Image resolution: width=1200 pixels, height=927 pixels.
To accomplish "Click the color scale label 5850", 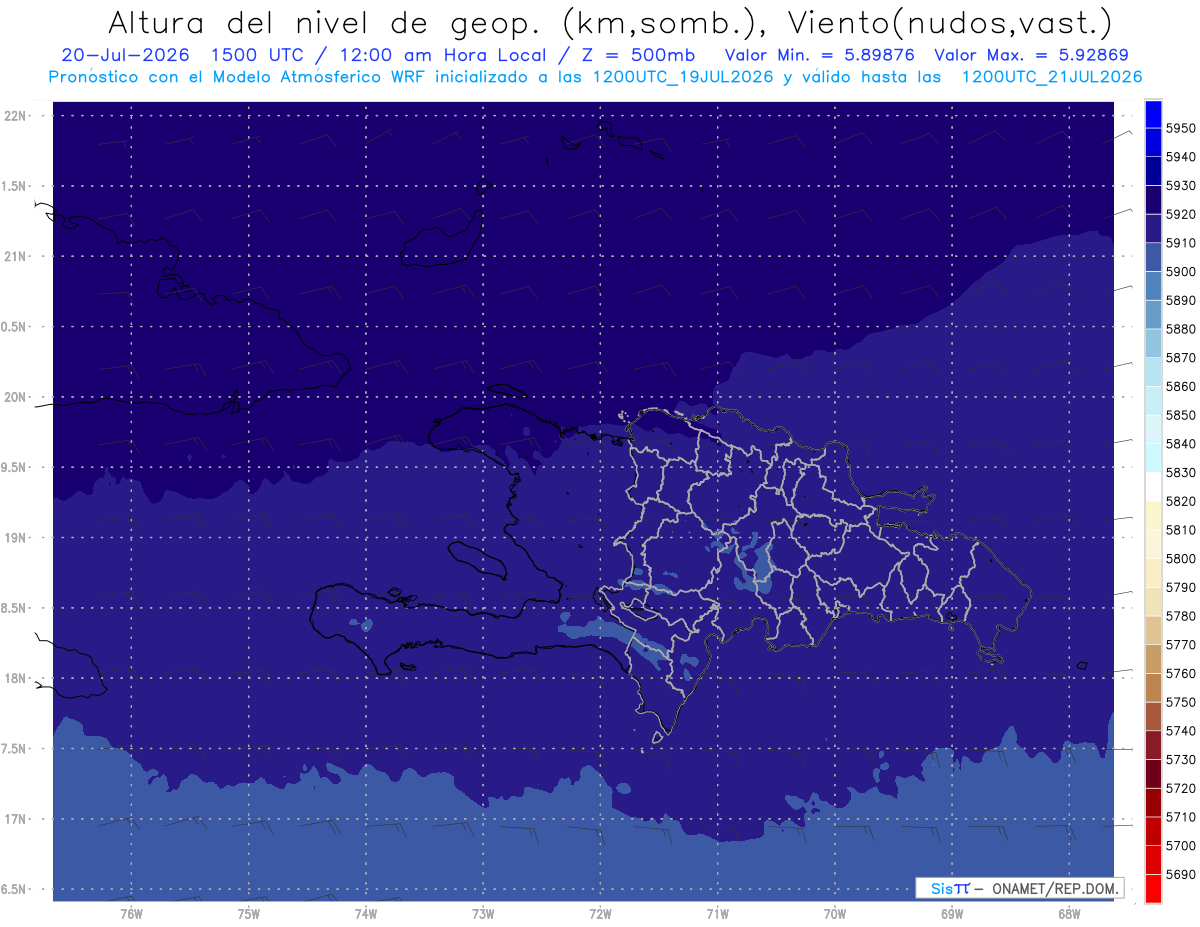I will pos(1180,415).
